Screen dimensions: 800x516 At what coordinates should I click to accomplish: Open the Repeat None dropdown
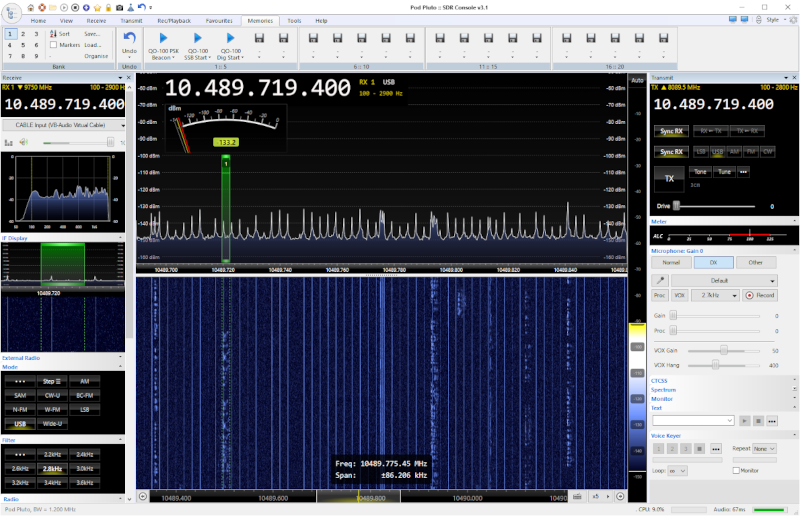click(x=764, y=449)
